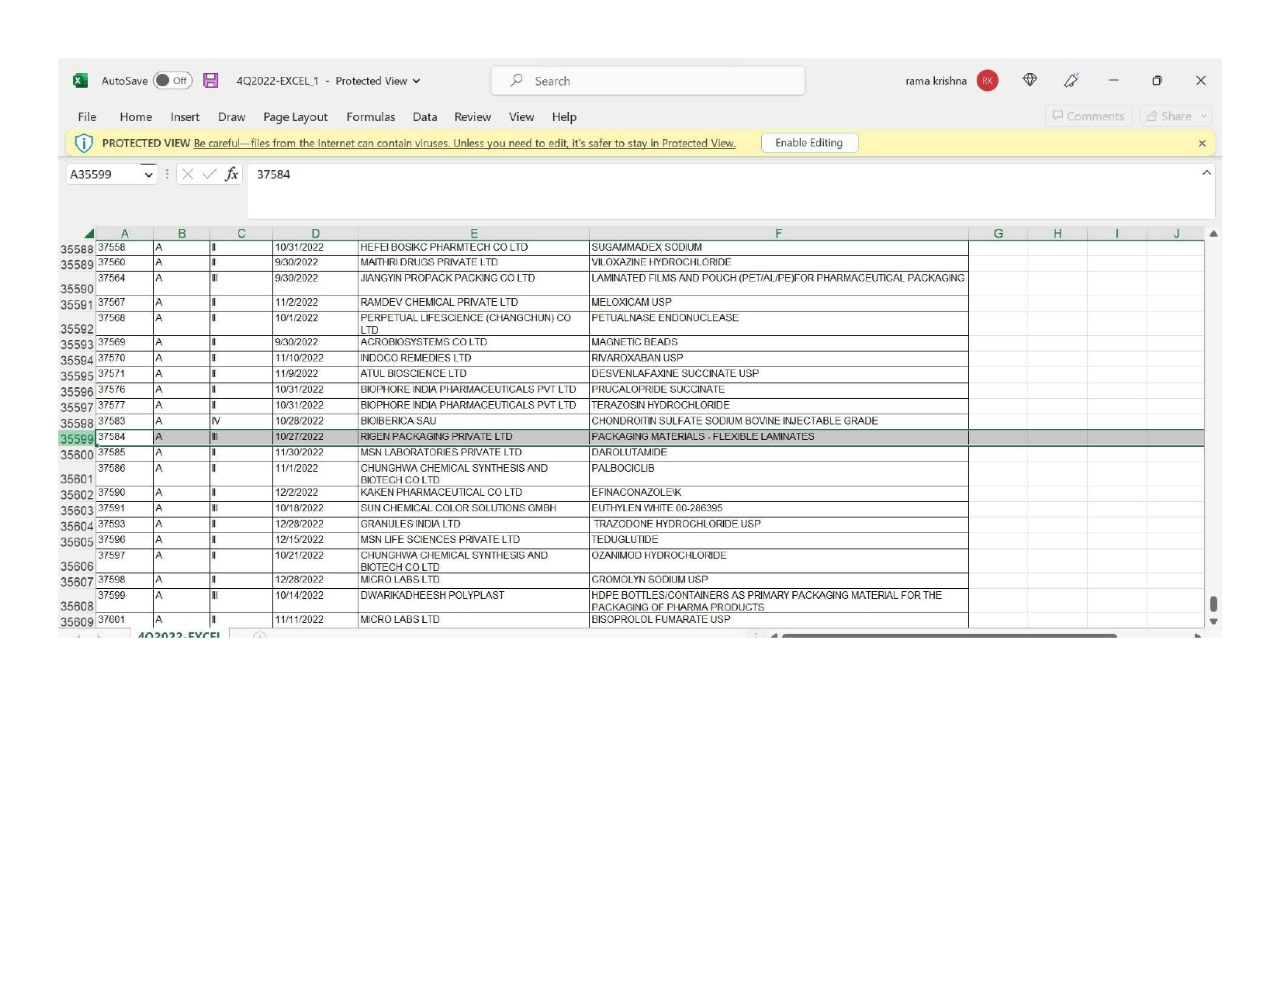Click the rama krishna account avatar
This screenshot has height=989, width=1280.
987,81
